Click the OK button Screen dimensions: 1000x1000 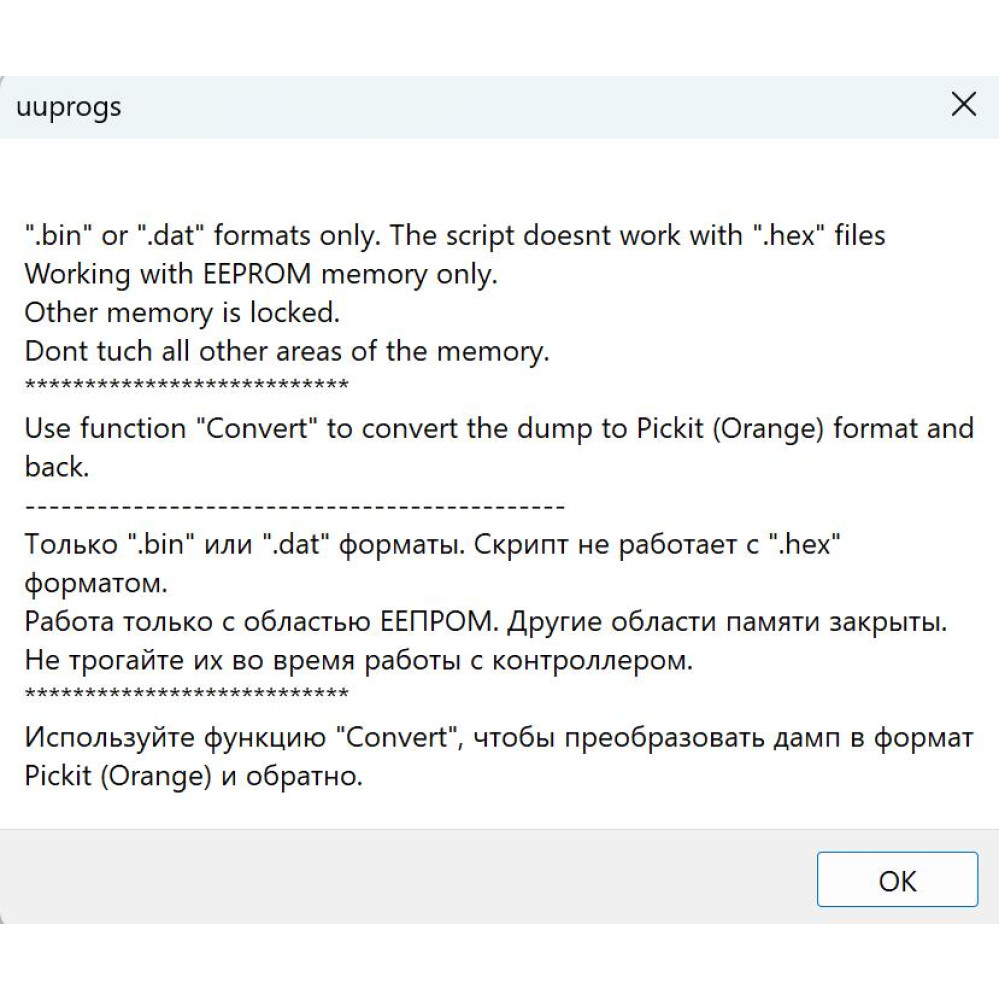897,879
